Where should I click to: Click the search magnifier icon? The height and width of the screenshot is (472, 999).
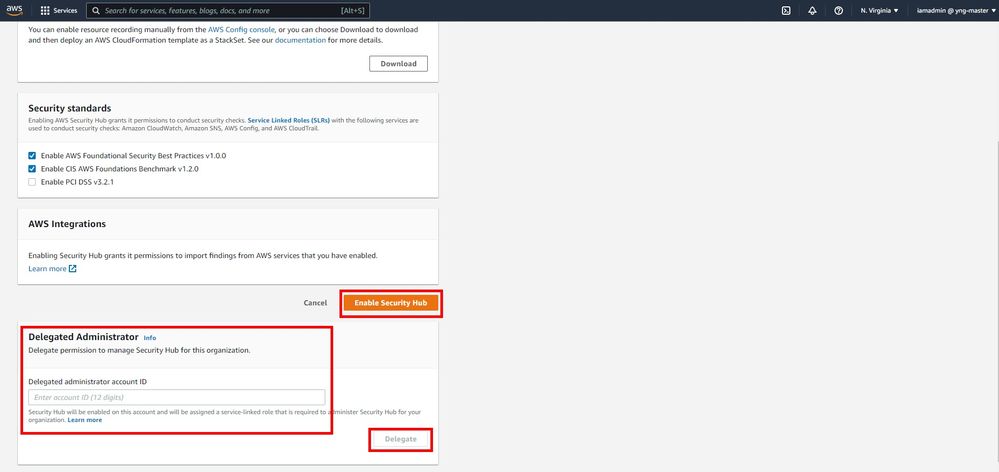pos(96,11)
